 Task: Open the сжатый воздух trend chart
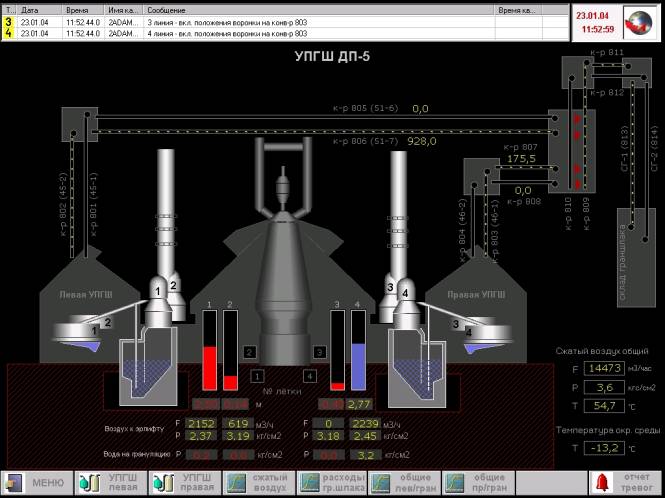(258, 483)
